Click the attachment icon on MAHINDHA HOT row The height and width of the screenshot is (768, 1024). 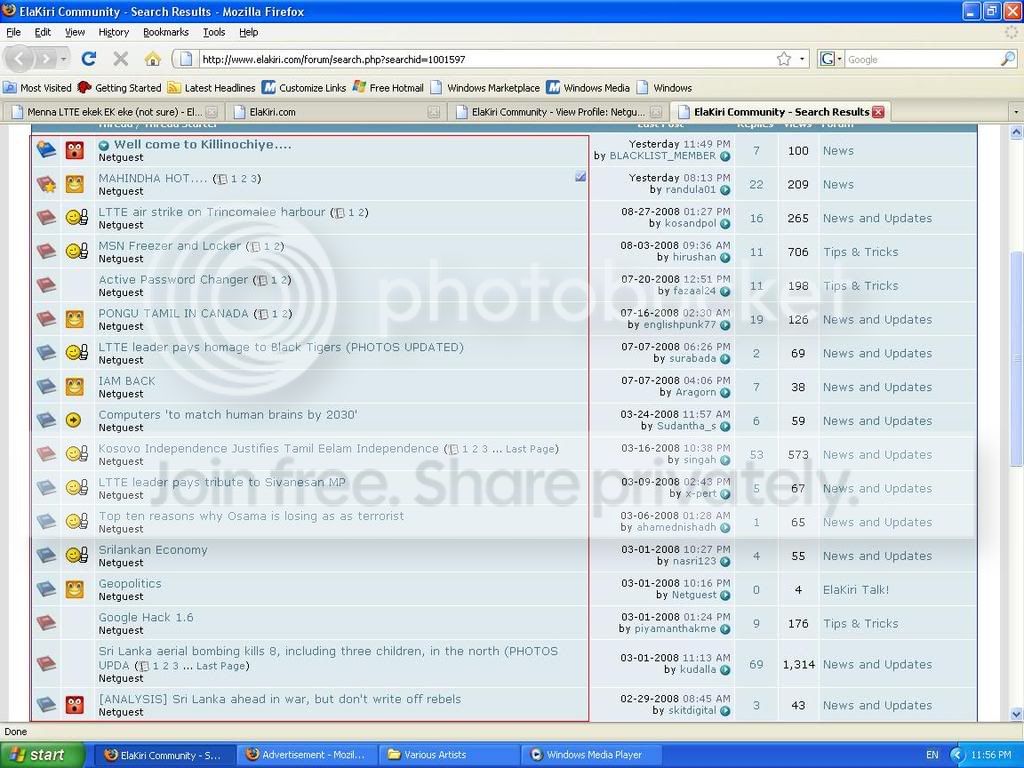580,176
